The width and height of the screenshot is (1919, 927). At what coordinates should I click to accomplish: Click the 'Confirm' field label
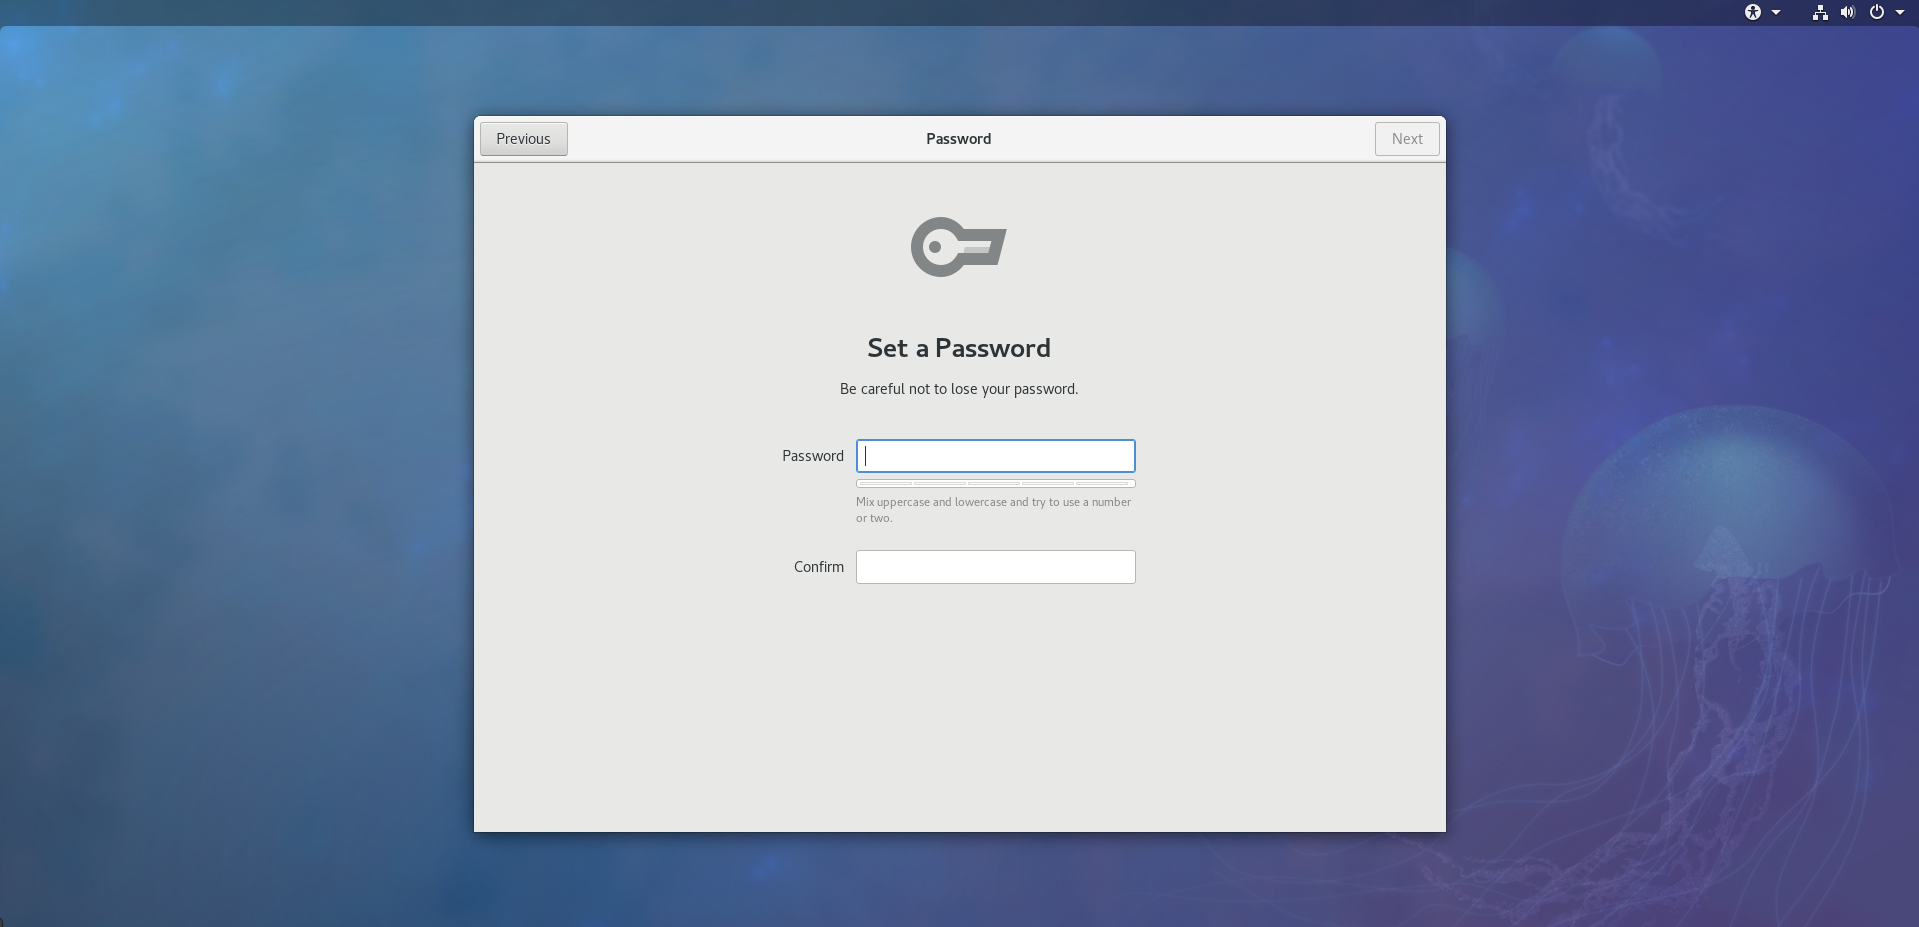point(818,567)
